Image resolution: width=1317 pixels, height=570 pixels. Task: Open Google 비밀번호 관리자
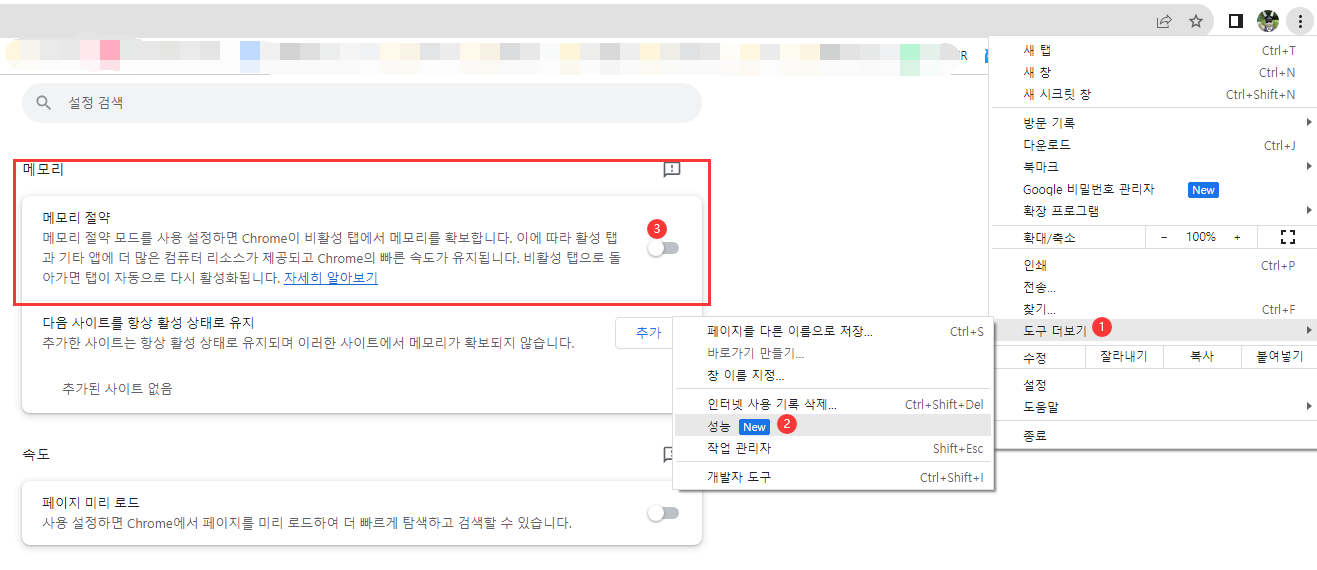[x=1153, y=189]
